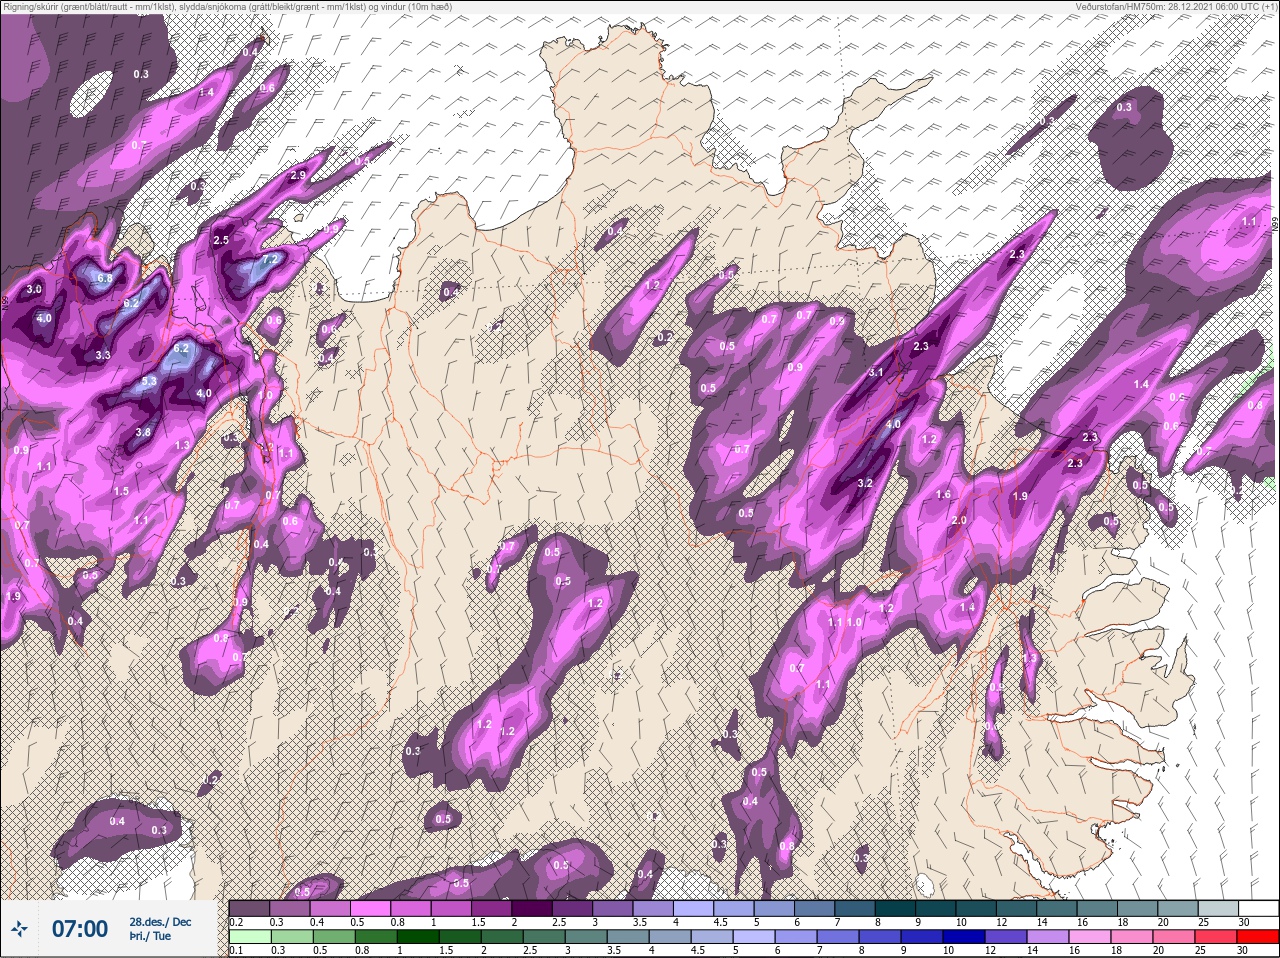
Task: Click the 07:00 forecast time display
Action: [x=80, y=929]
